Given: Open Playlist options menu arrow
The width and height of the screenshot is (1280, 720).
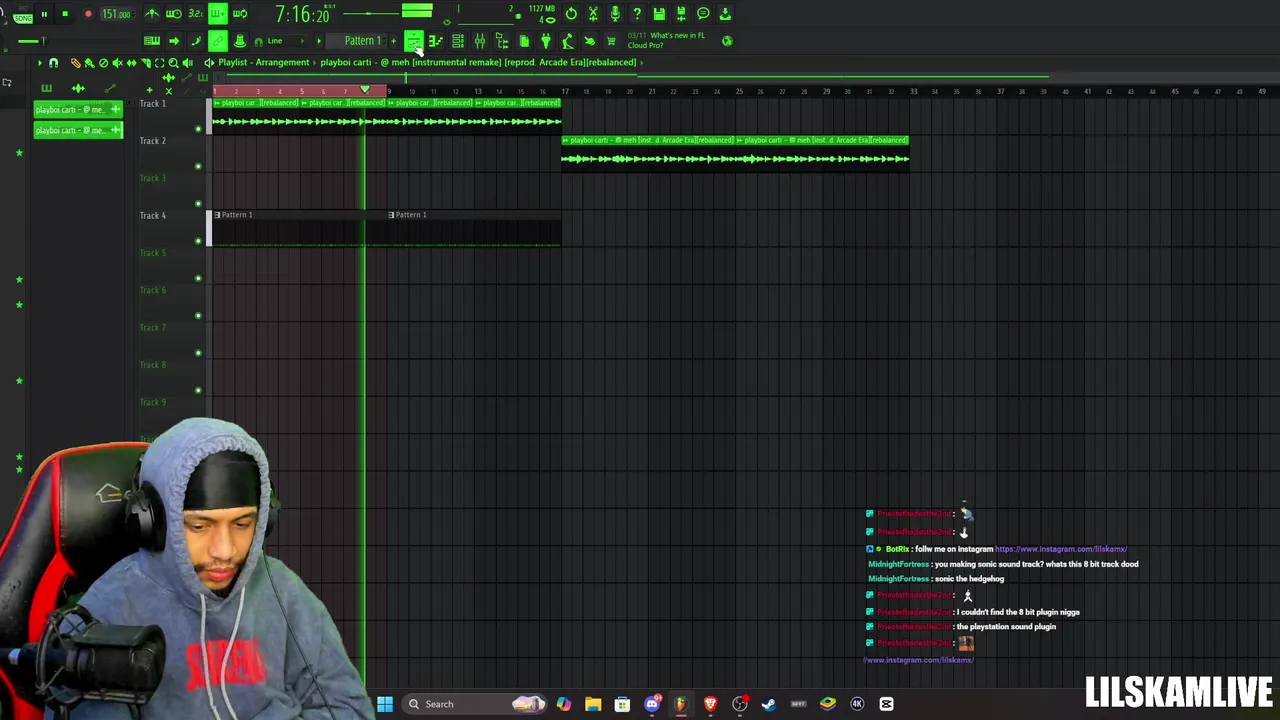Looking at the screenshot, I should pos(40,63).
